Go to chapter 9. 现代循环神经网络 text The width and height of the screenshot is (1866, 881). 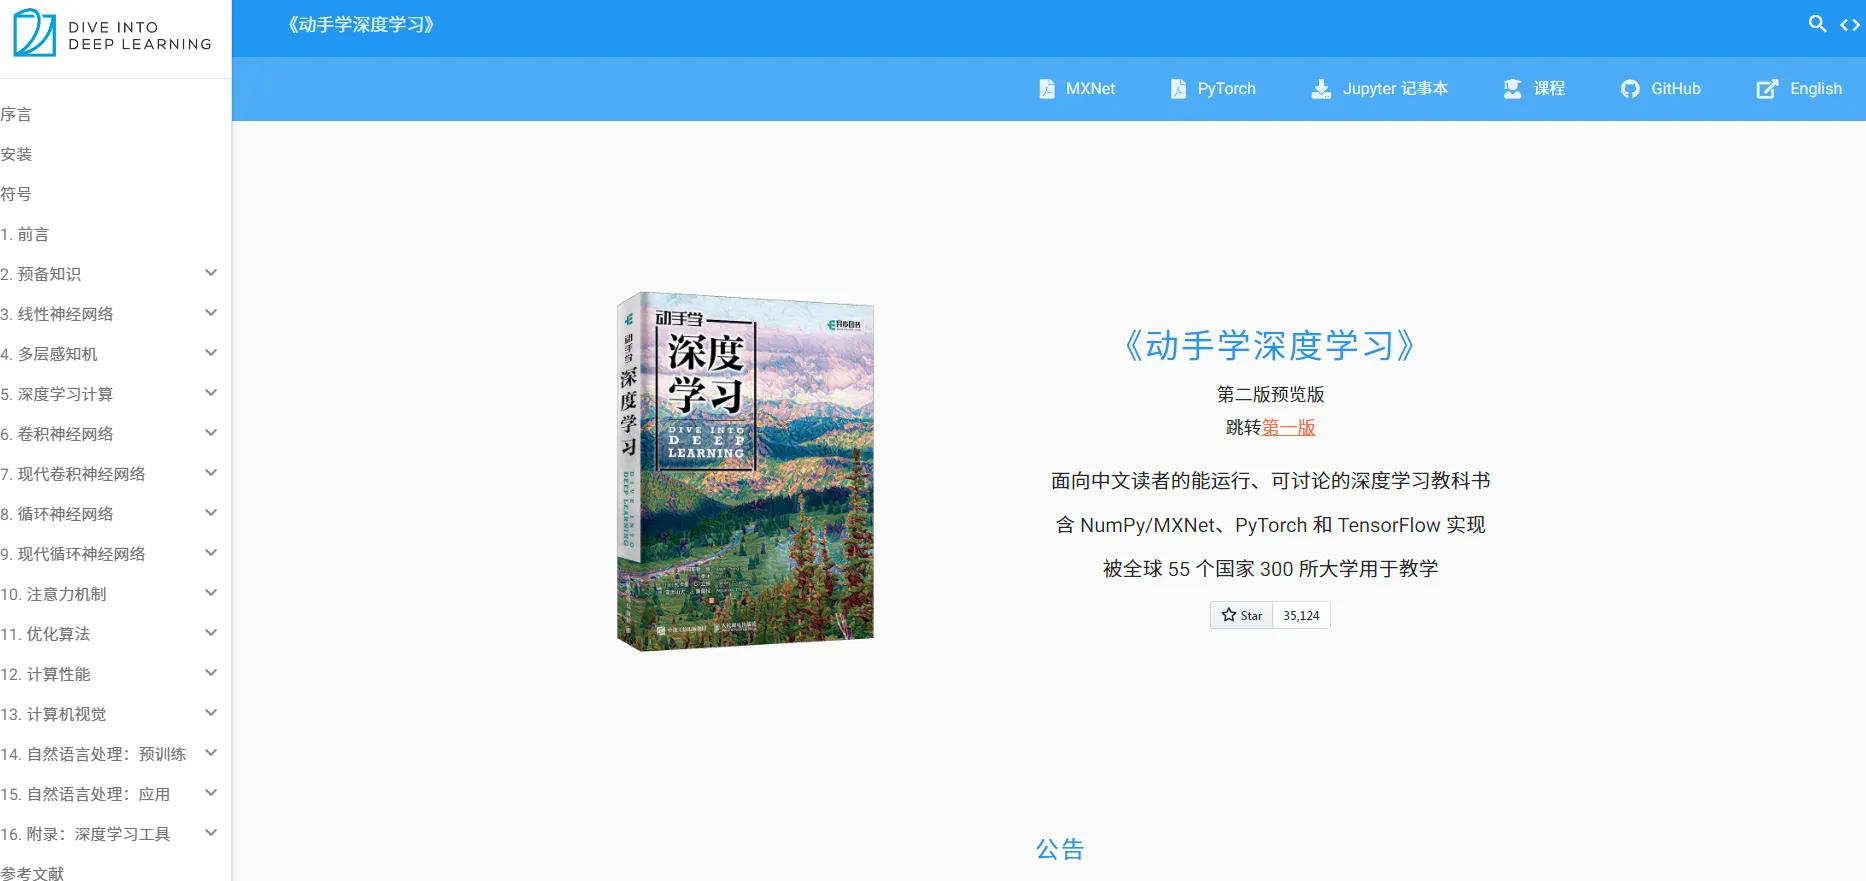[x=73, y=554]
